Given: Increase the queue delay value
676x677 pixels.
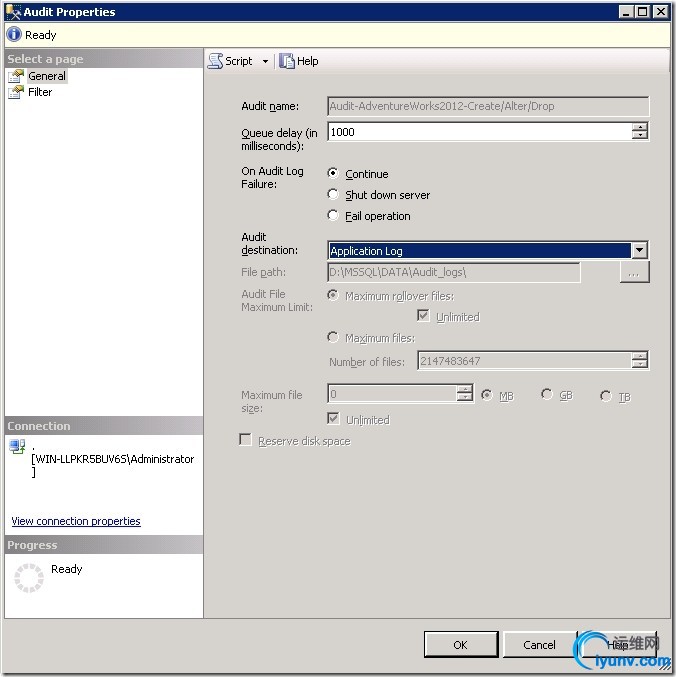Looking at the screenshot, I should 639,127.
